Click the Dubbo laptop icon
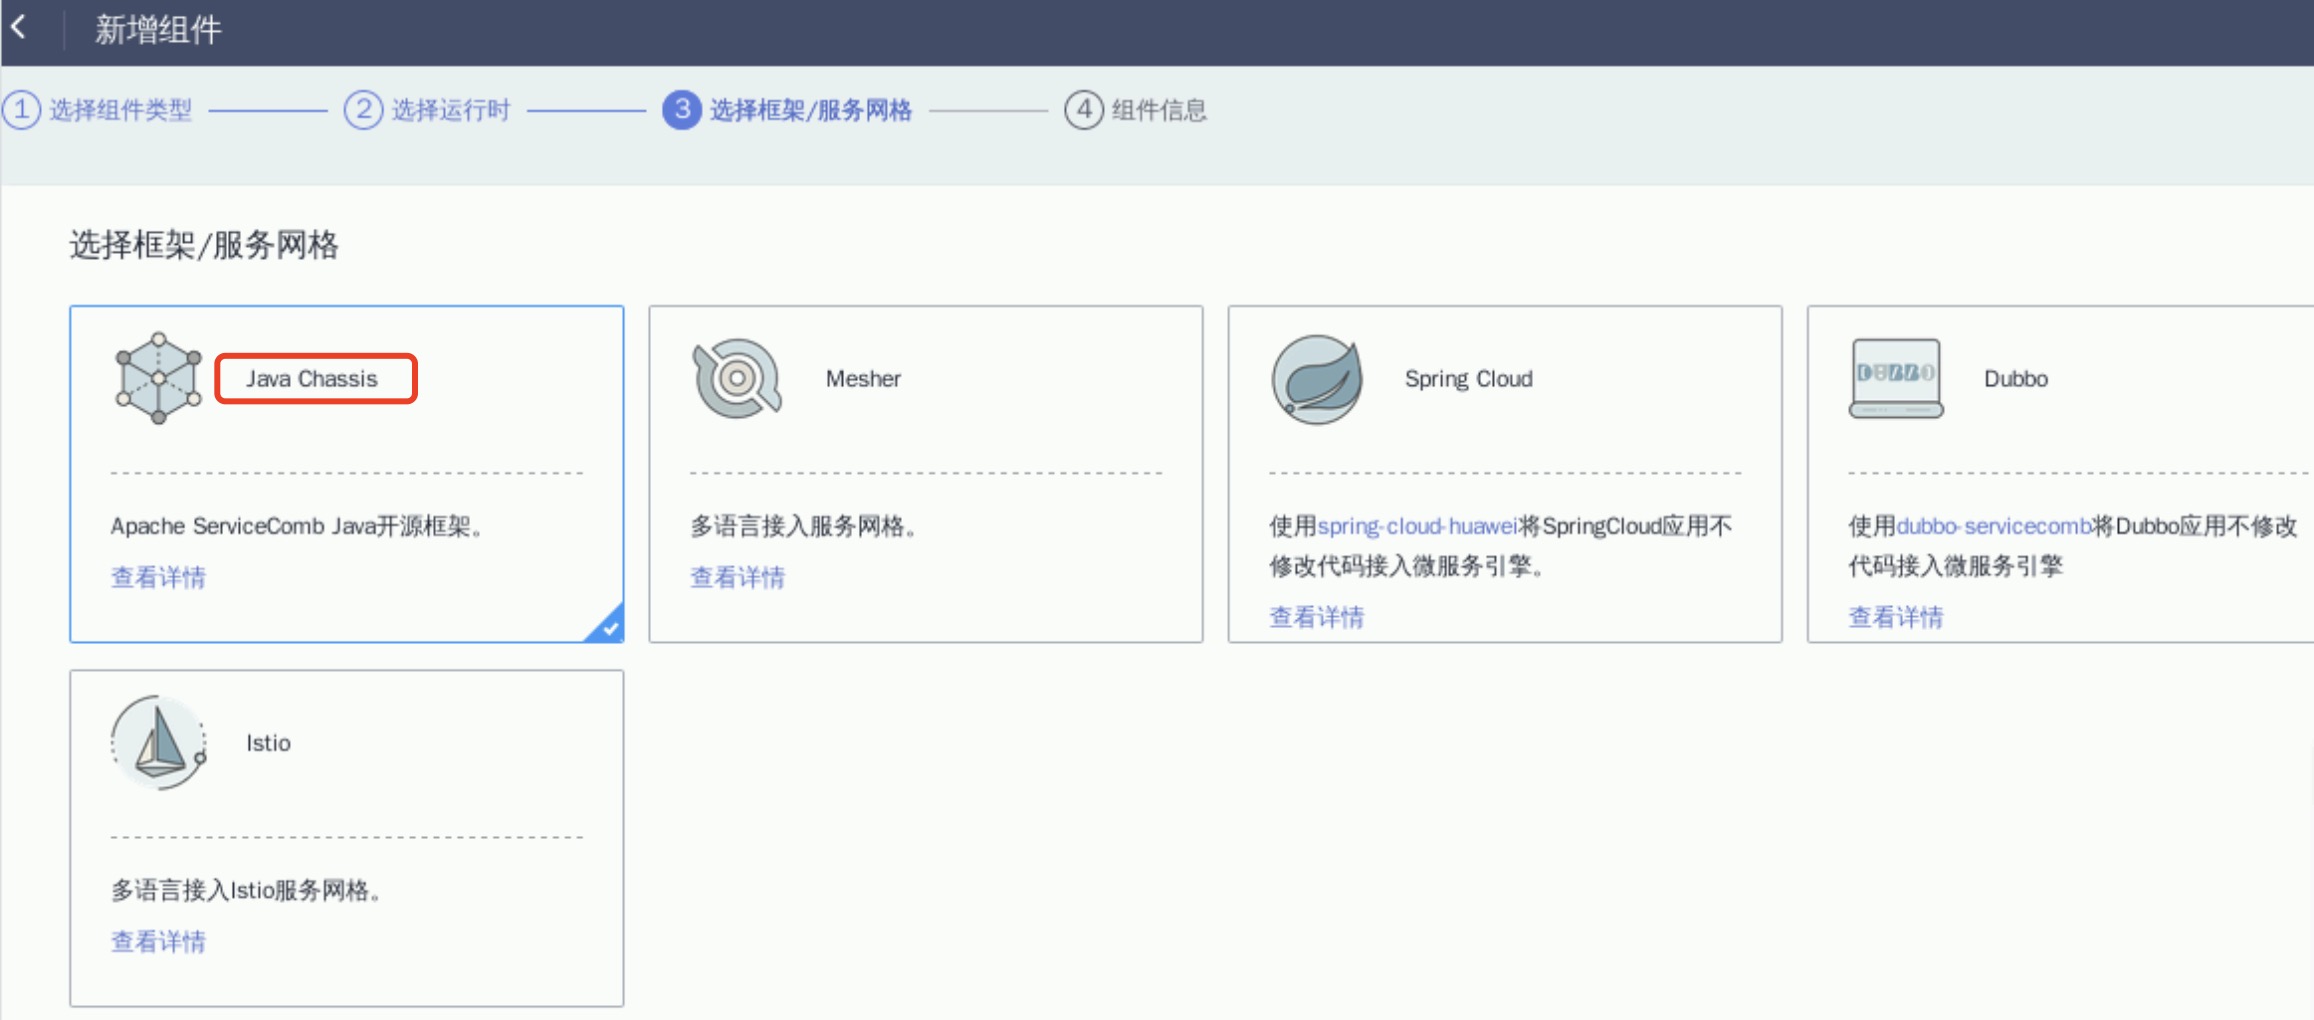 [x=1895, y=379]
